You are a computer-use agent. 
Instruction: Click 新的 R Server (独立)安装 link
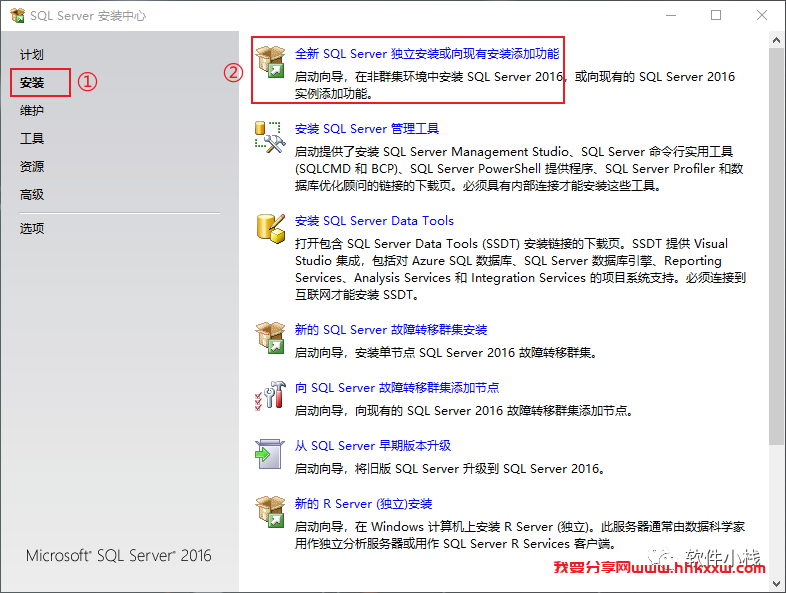pyautogui.click(x=363, y=504)
